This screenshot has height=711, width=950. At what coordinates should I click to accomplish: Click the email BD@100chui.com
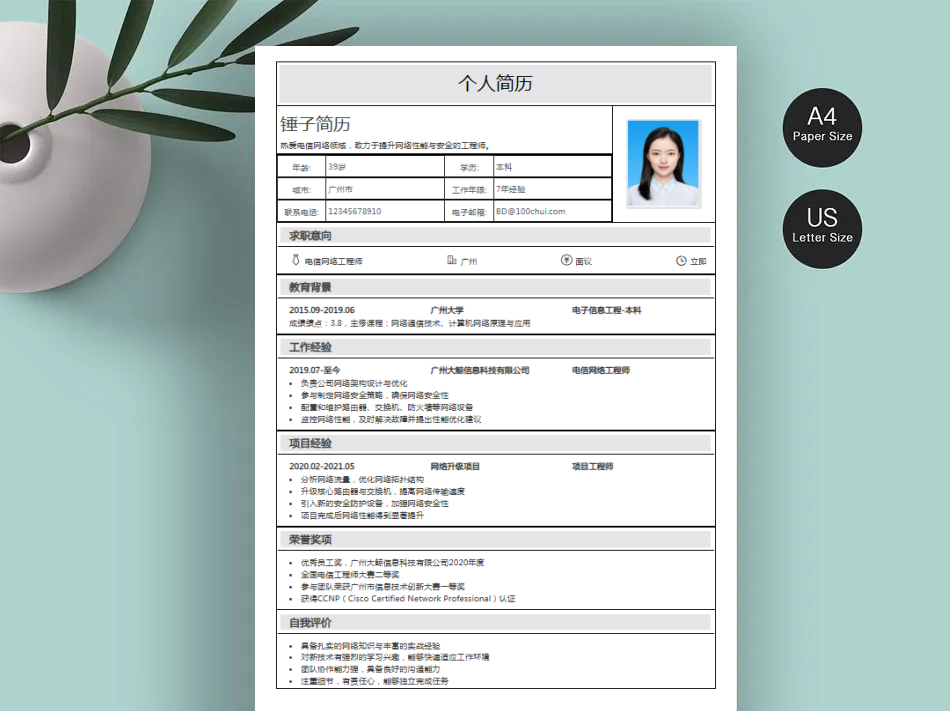[531, 211]
